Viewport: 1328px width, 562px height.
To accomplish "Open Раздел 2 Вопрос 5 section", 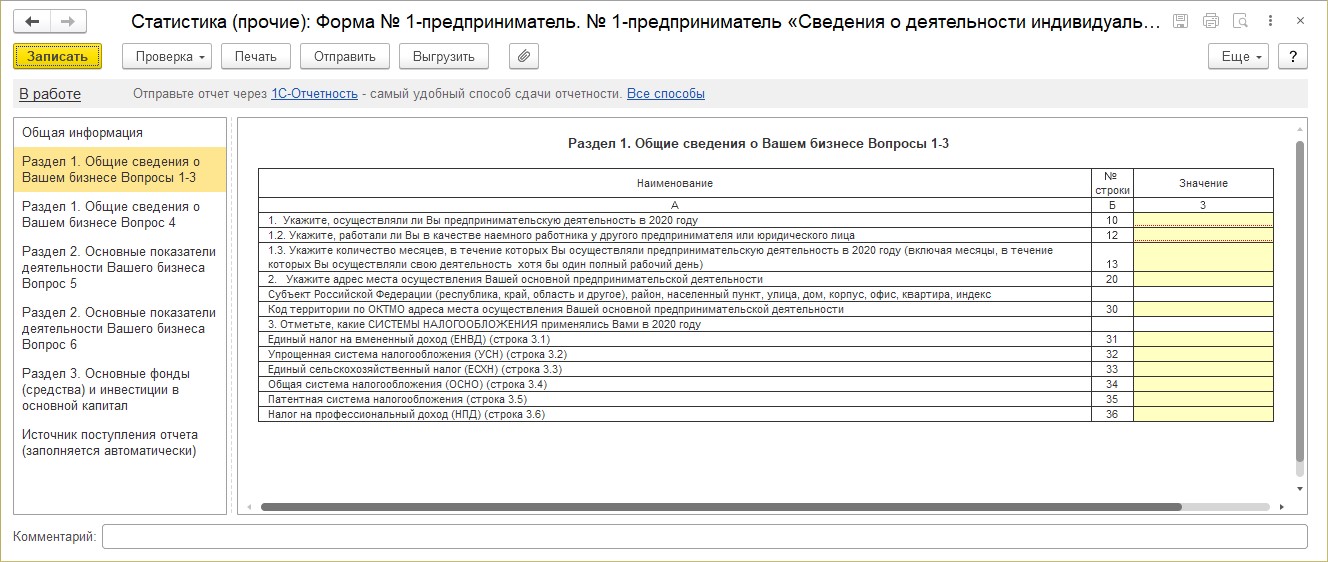I will (x=120, y=267).
